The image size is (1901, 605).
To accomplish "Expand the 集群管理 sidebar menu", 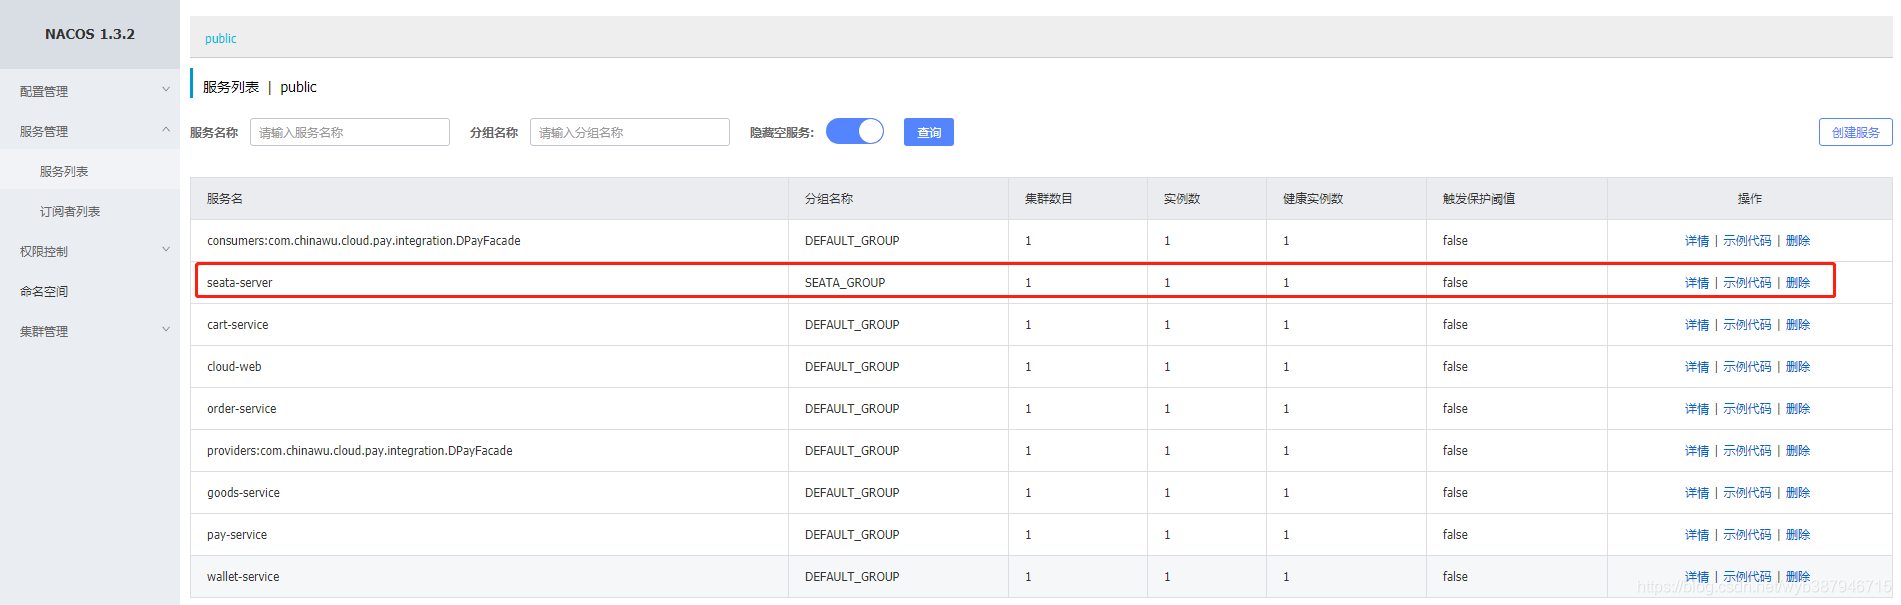I will tap(90, 331).
